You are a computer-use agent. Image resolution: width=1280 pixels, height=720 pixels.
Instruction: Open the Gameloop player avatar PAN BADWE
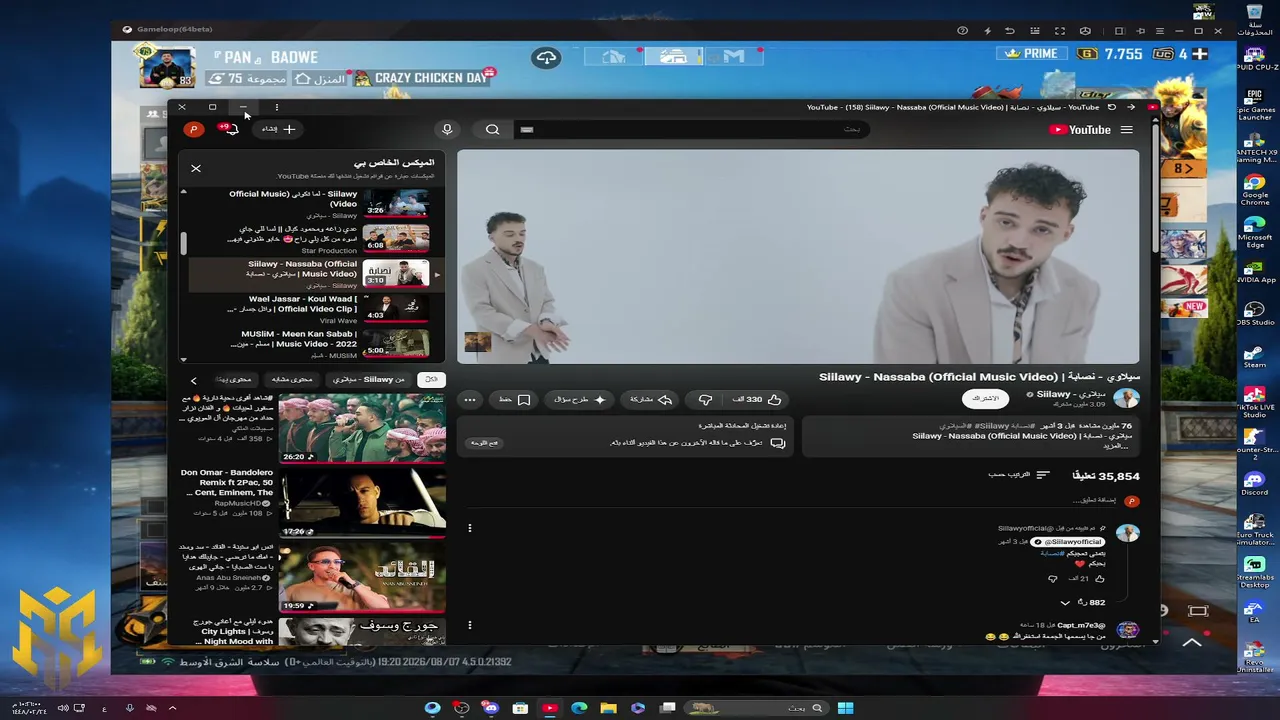pos(167,67)
